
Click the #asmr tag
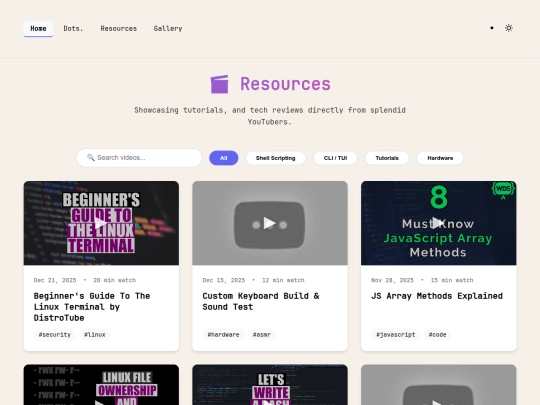pos(262,334)
